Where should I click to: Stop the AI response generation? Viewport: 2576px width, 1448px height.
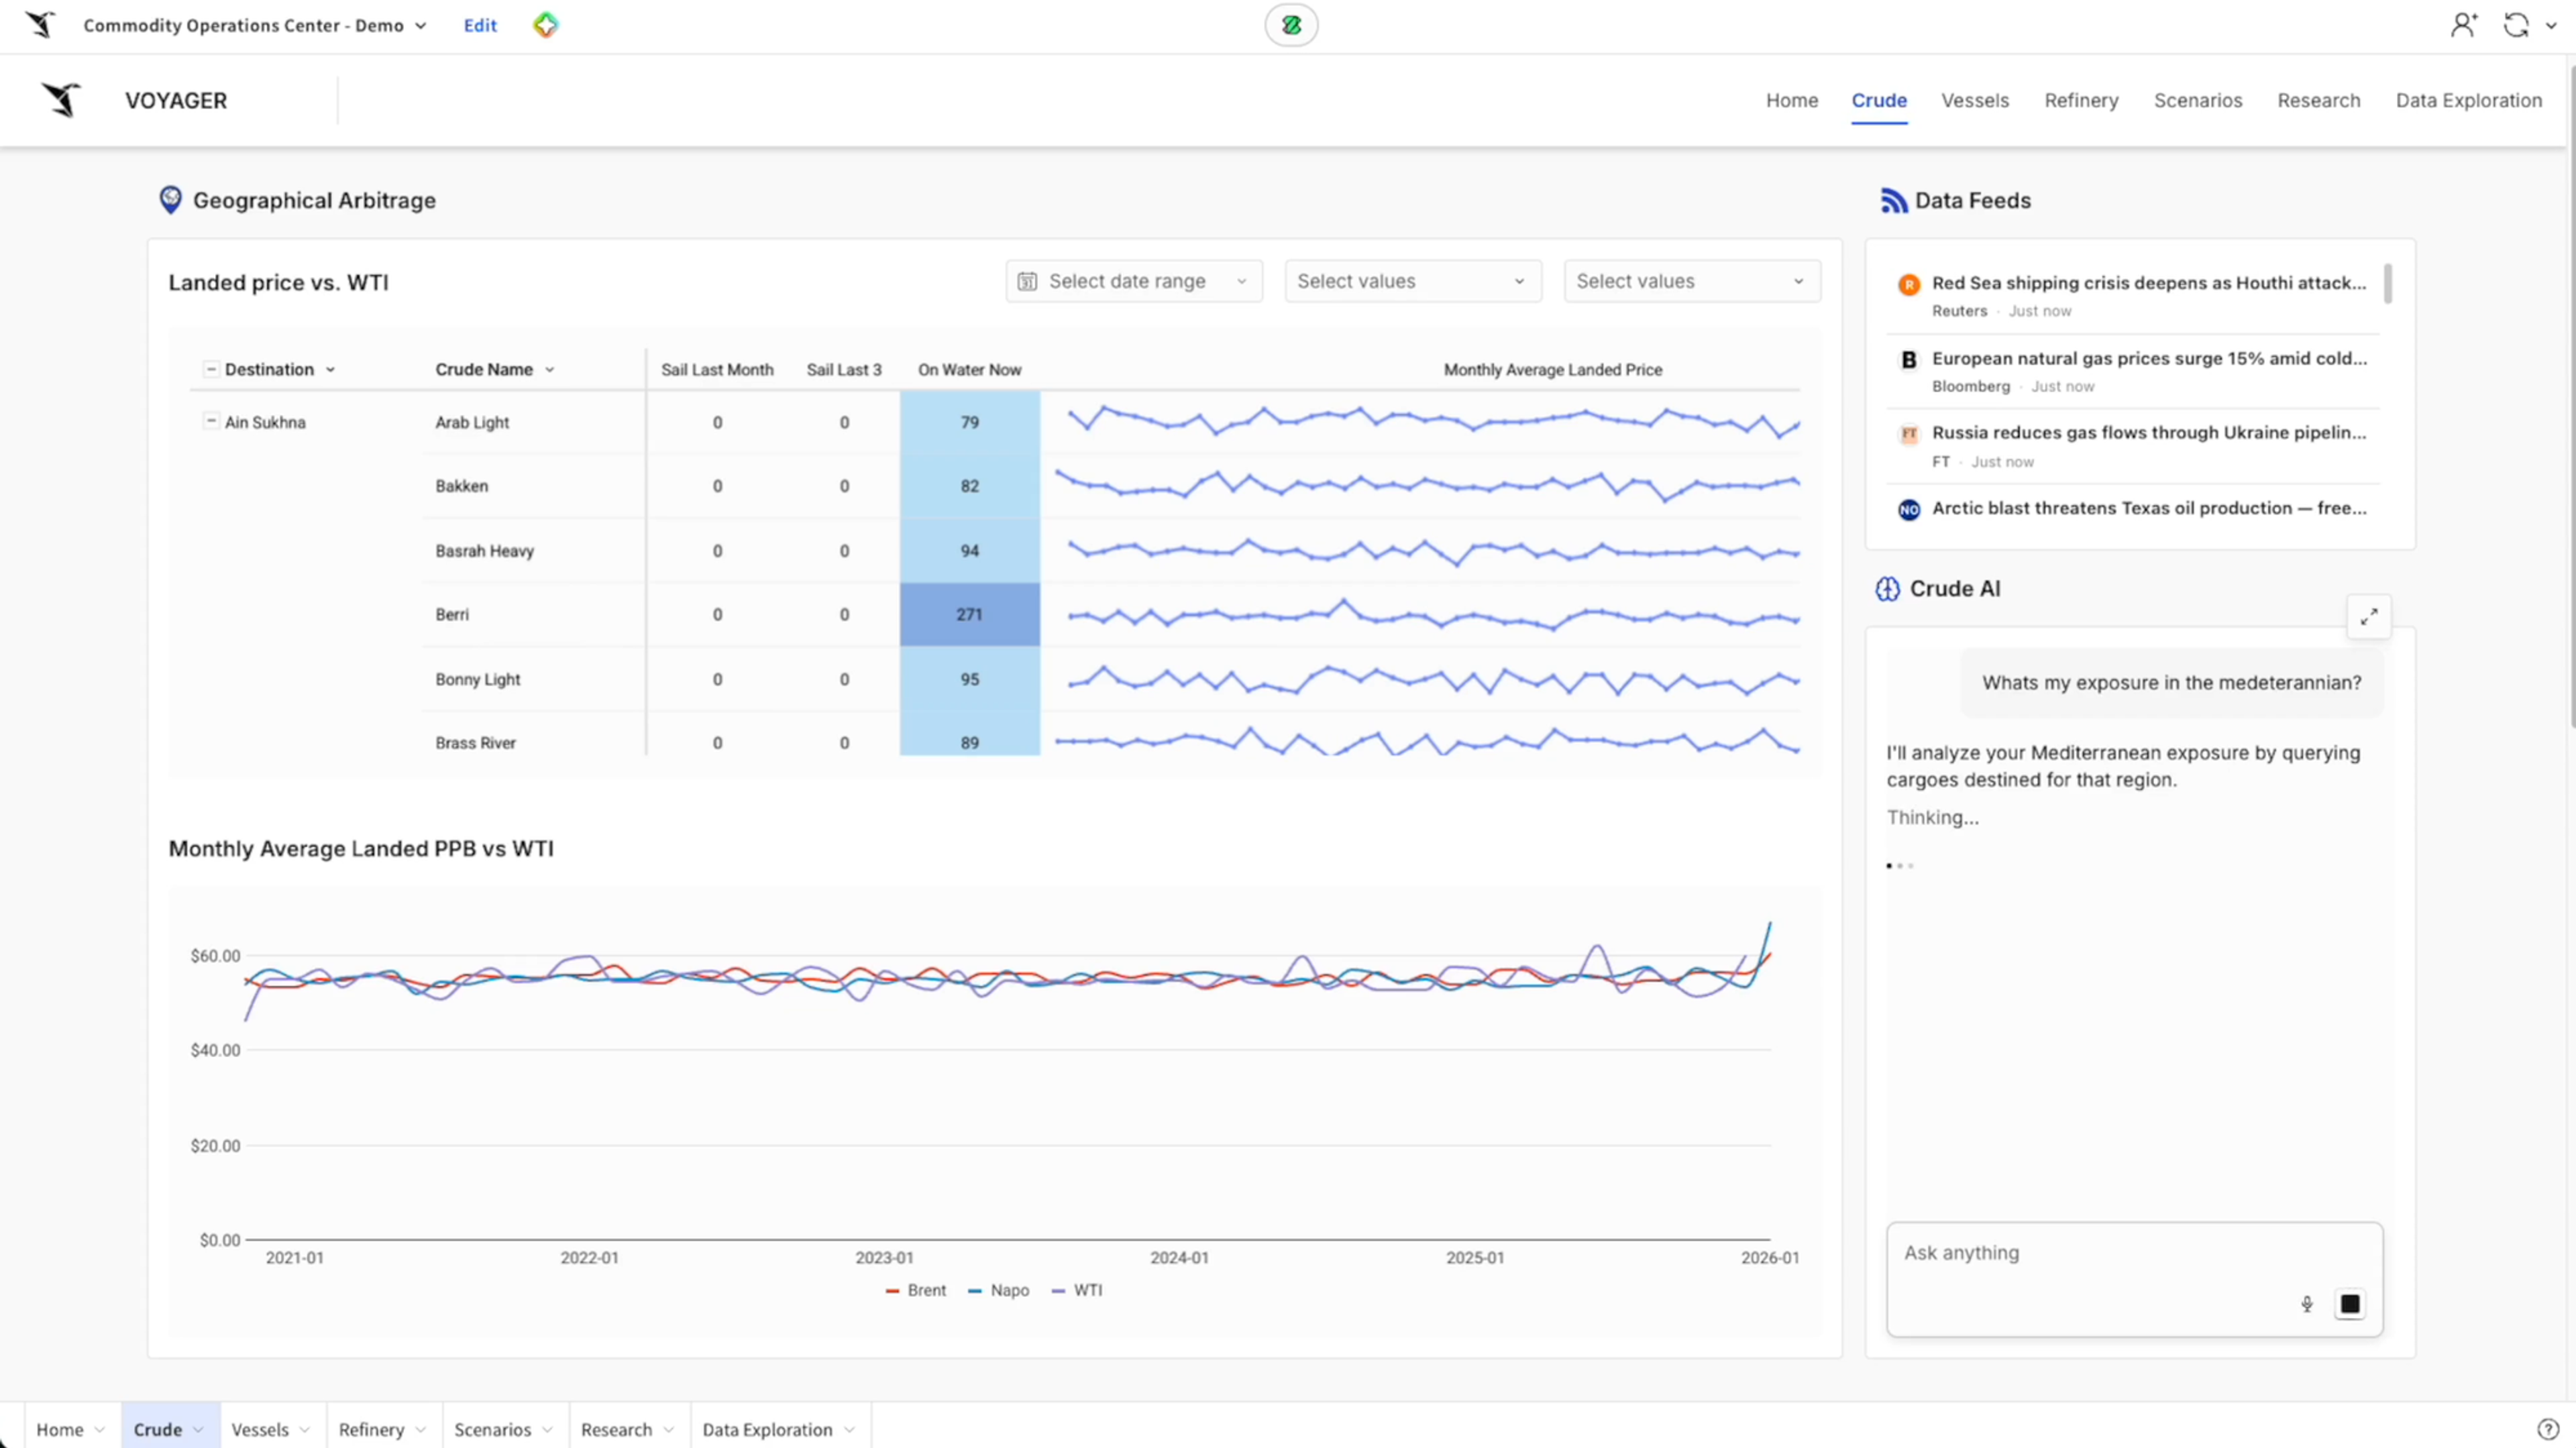point(2350,1304)
